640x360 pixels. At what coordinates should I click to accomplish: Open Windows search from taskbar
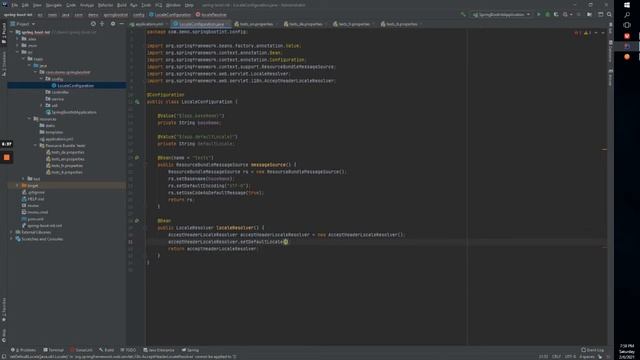coord(627,15)
